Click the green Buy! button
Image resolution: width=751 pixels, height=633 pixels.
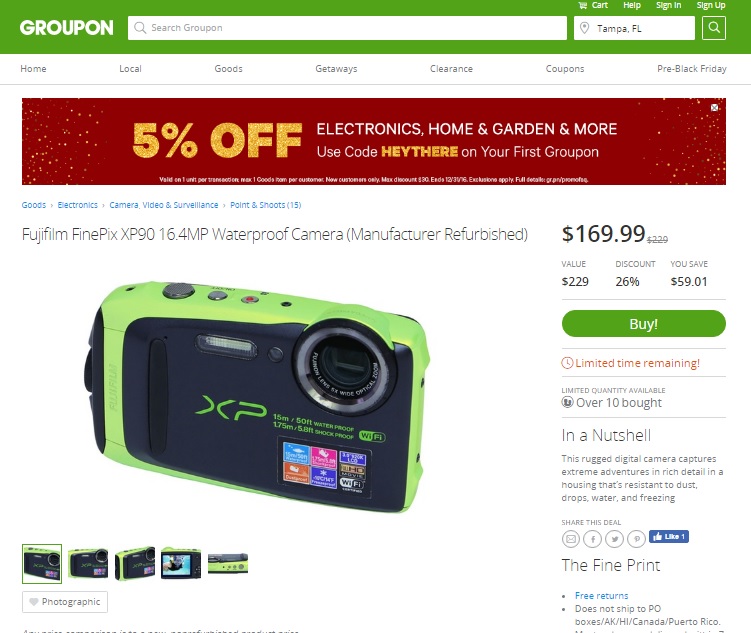[644, 324]
